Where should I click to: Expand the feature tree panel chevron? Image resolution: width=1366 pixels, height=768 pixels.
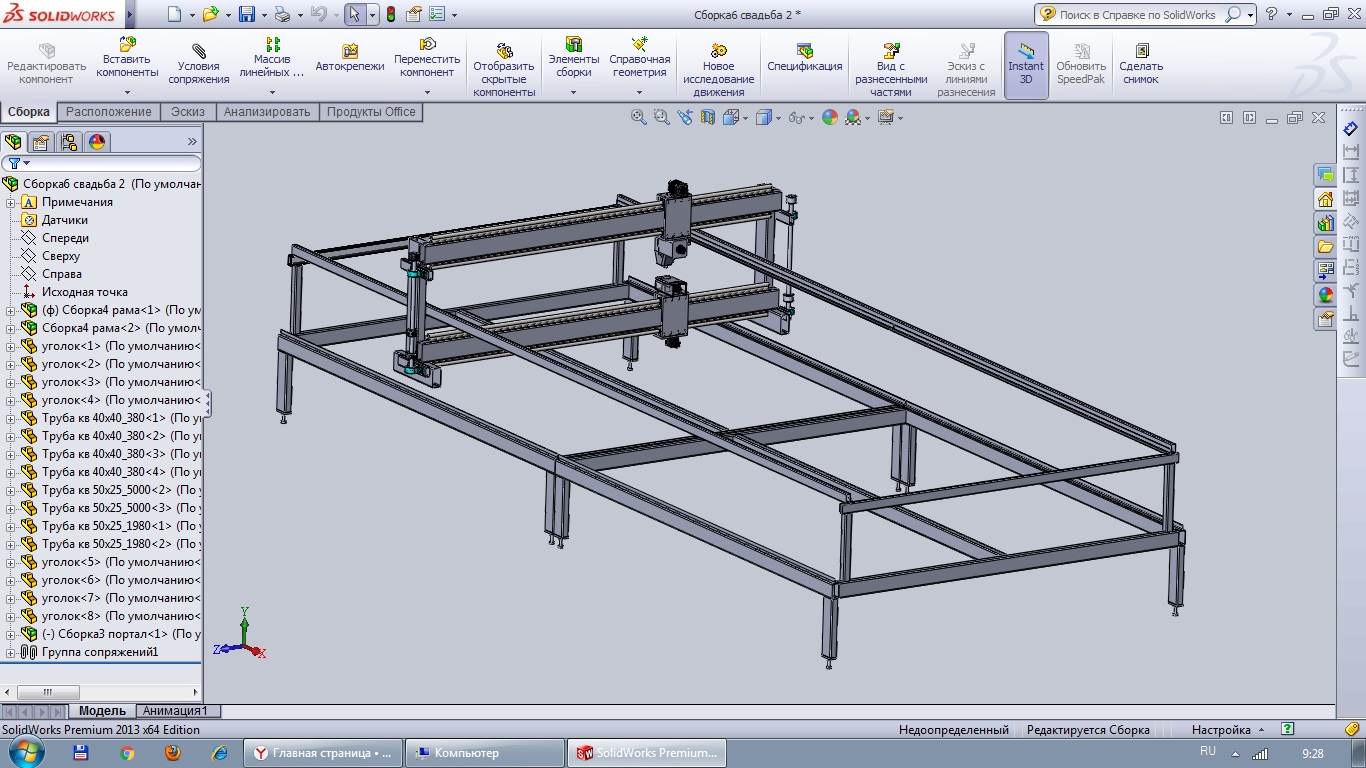tap(192, 142)
